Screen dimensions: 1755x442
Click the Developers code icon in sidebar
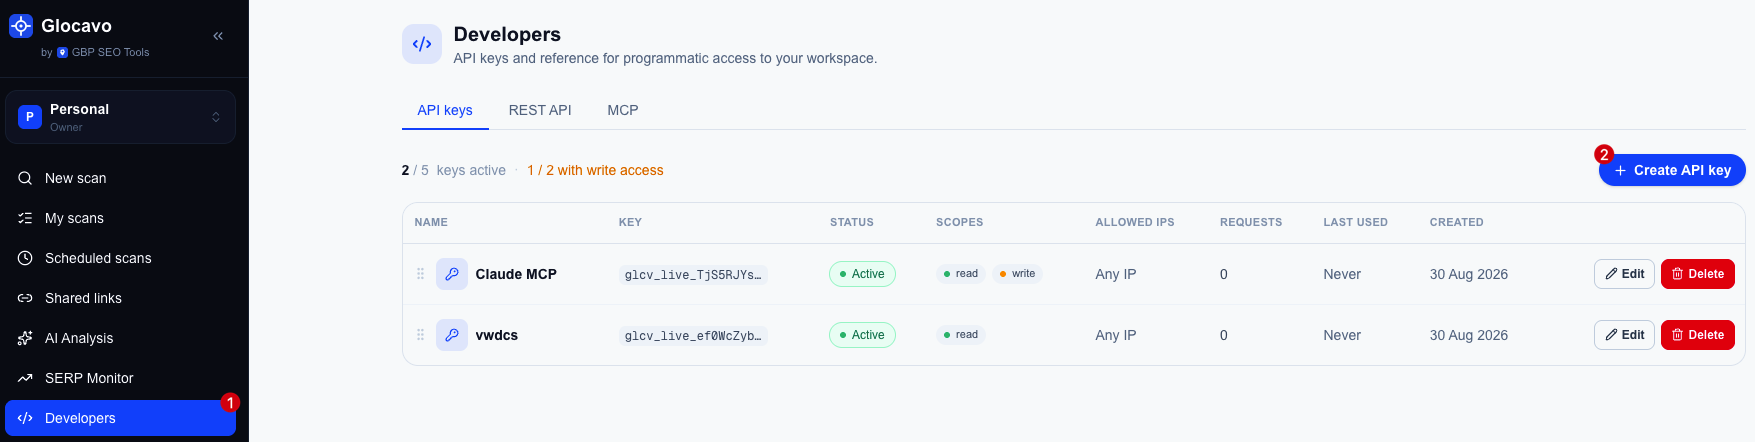(25, 418)
